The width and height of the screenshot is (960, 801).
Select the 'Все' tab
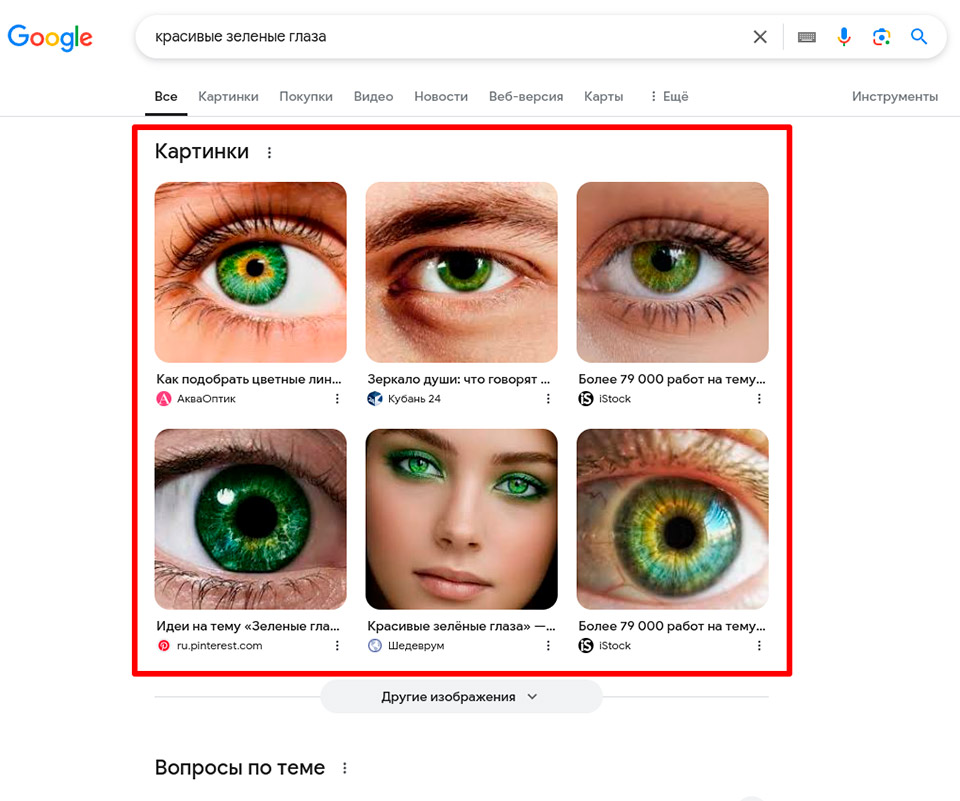[x=166, y=96]
